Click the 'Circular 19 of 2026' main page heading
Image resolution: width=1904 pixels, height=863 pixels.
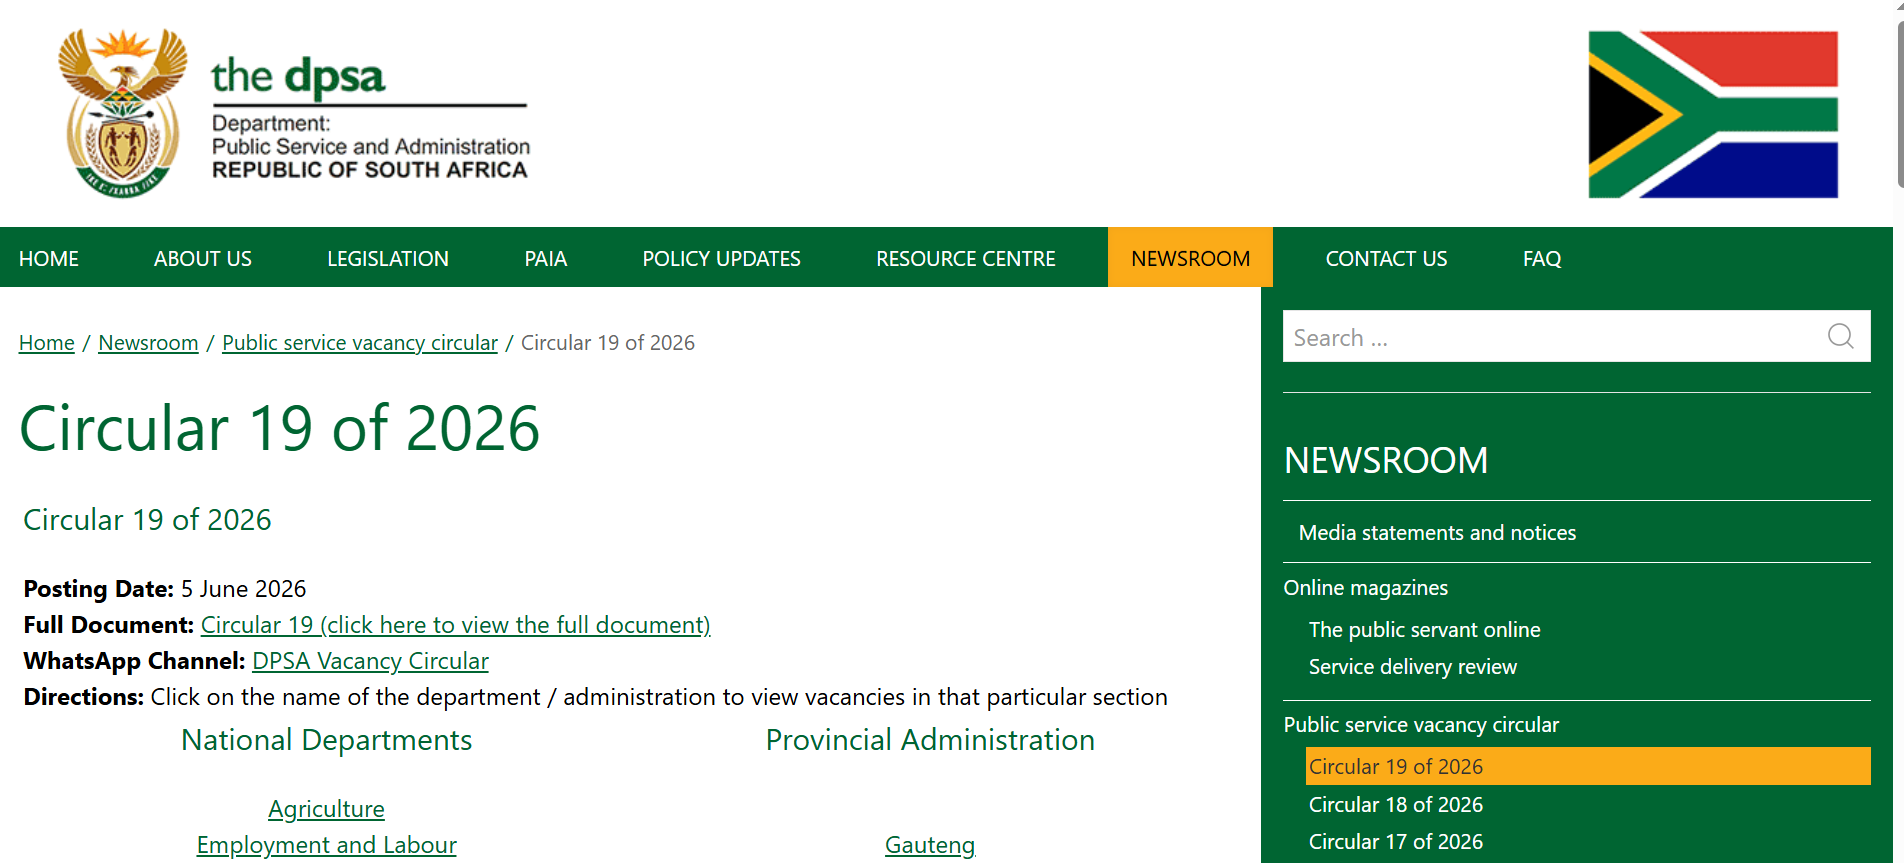280,428
